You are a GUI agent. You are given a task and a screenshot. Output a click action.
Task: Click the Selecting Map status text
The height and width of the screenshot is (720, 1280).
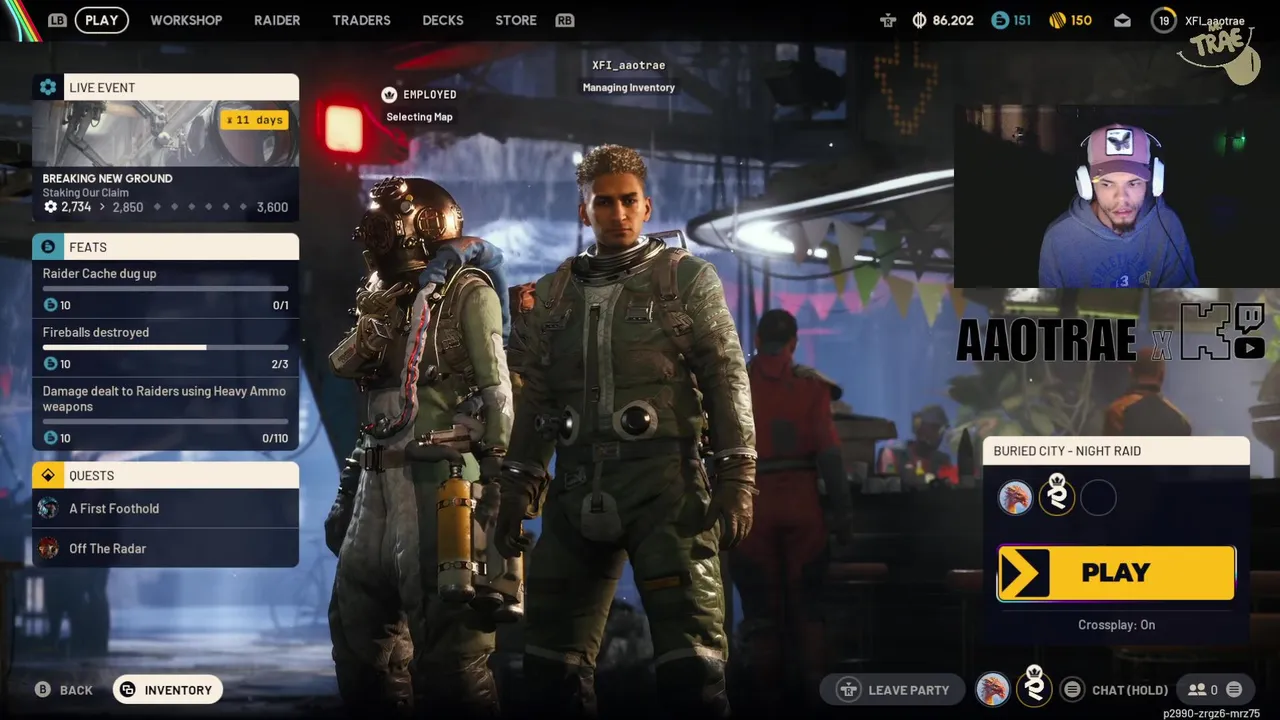pos(419,117)
